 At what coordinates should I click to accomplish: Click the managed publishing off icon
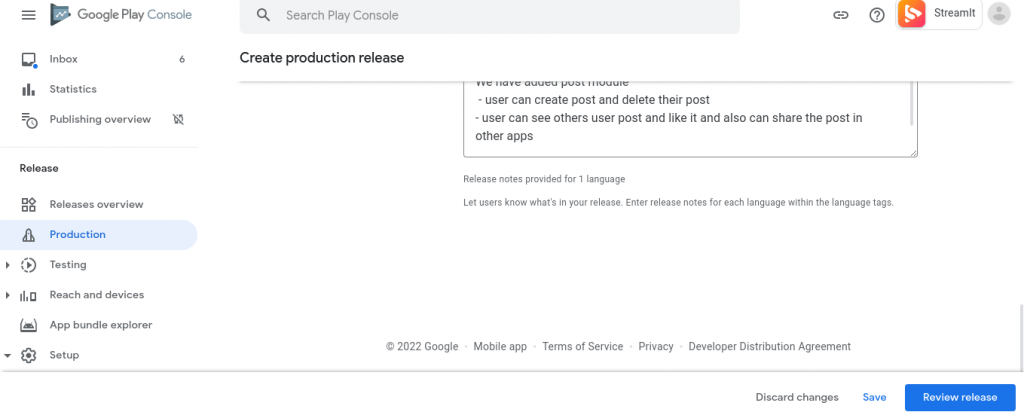coord(178,119)
